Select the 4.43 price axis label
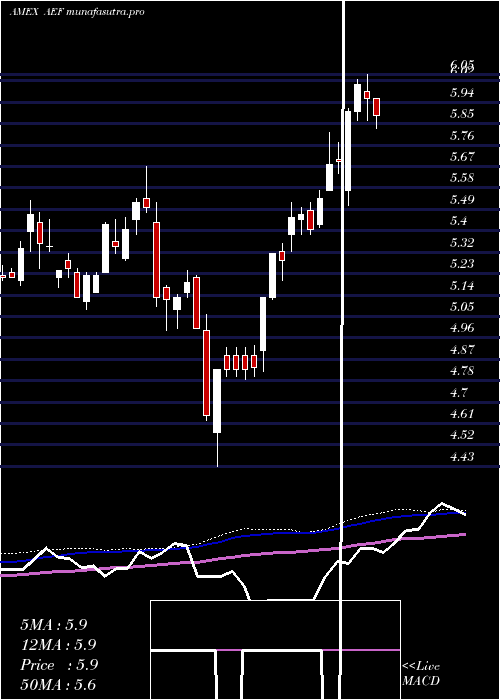The height and width of the screenshot is (700, 500). pyautogui.click(x=462, y=456)
